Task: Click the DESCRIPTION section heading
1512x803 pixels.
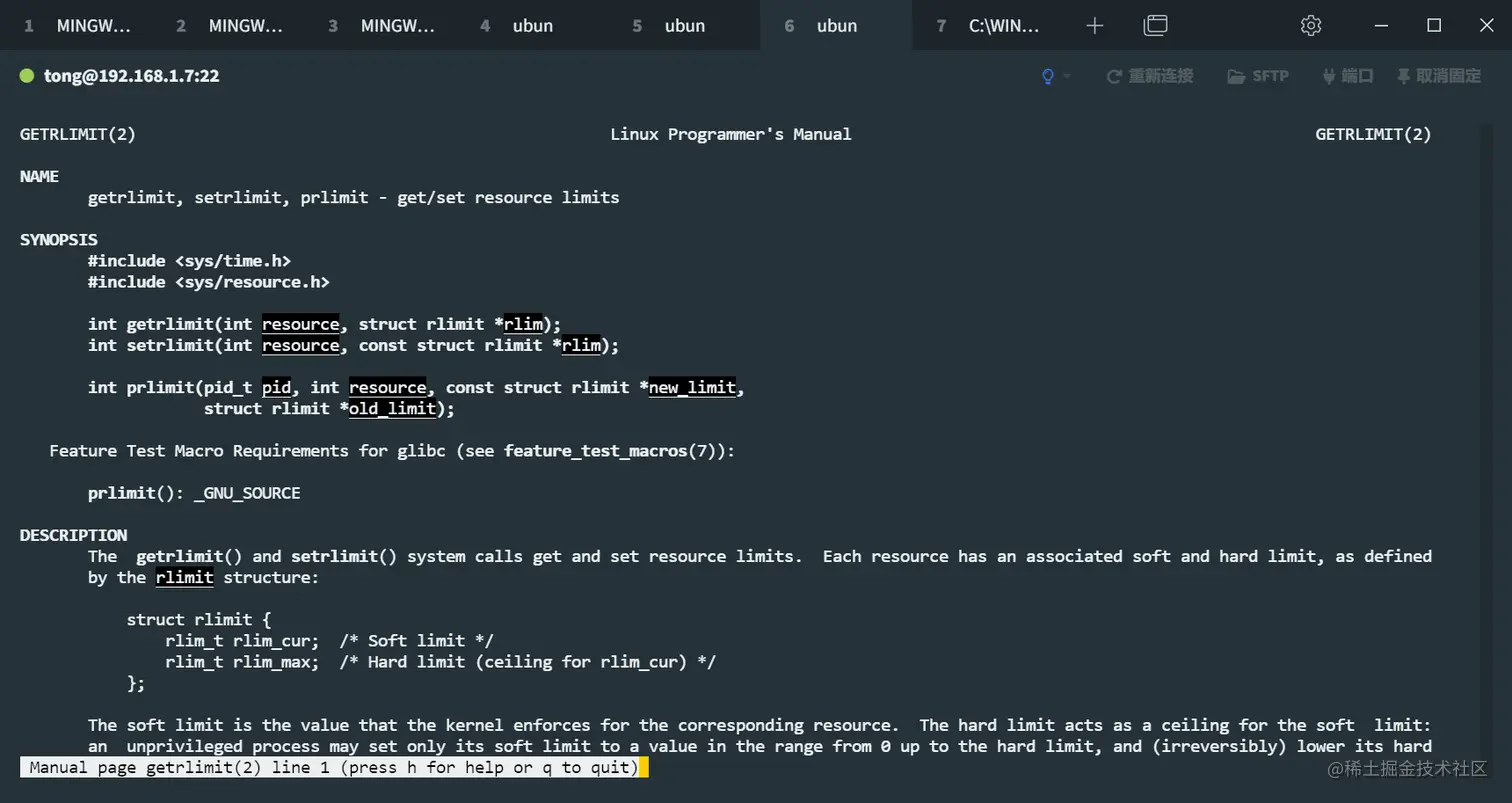Action: (x=73, y=535)
